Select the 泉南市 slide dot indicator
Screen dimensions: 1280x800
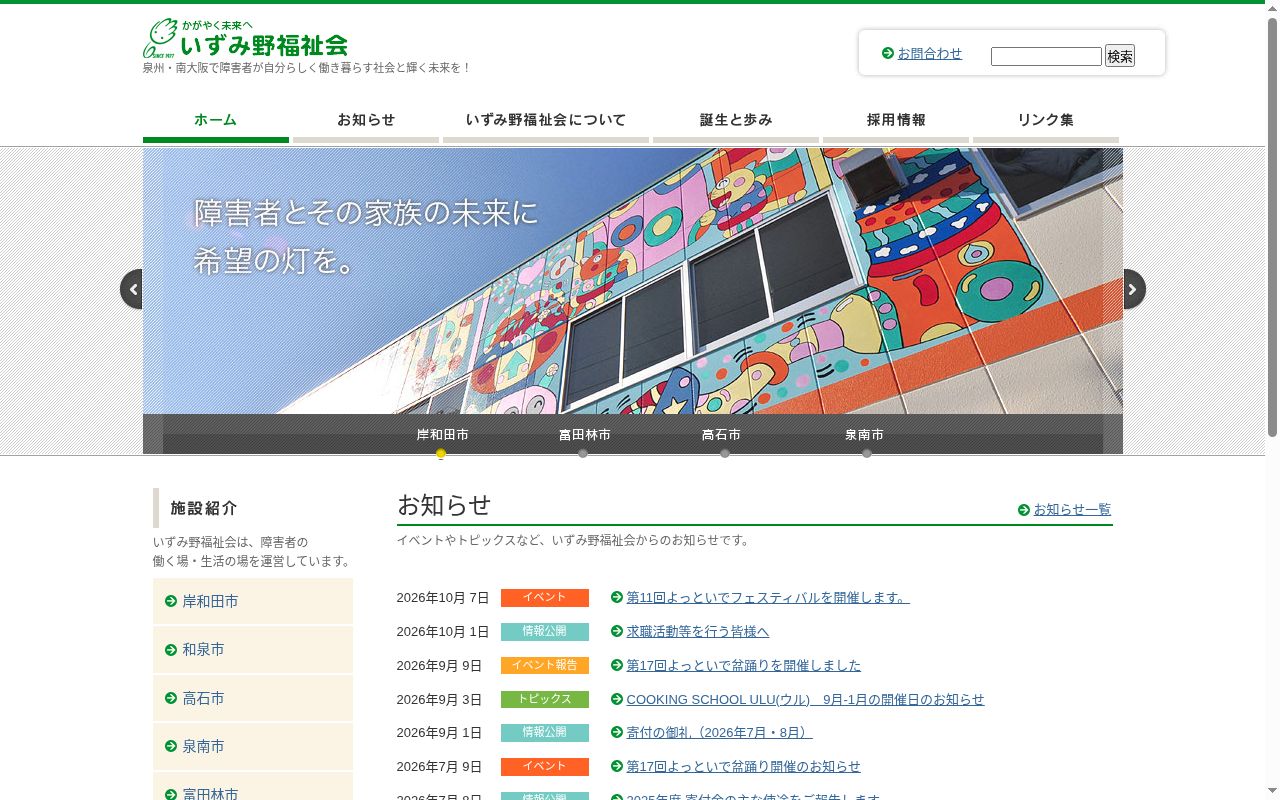pos(867,454)
